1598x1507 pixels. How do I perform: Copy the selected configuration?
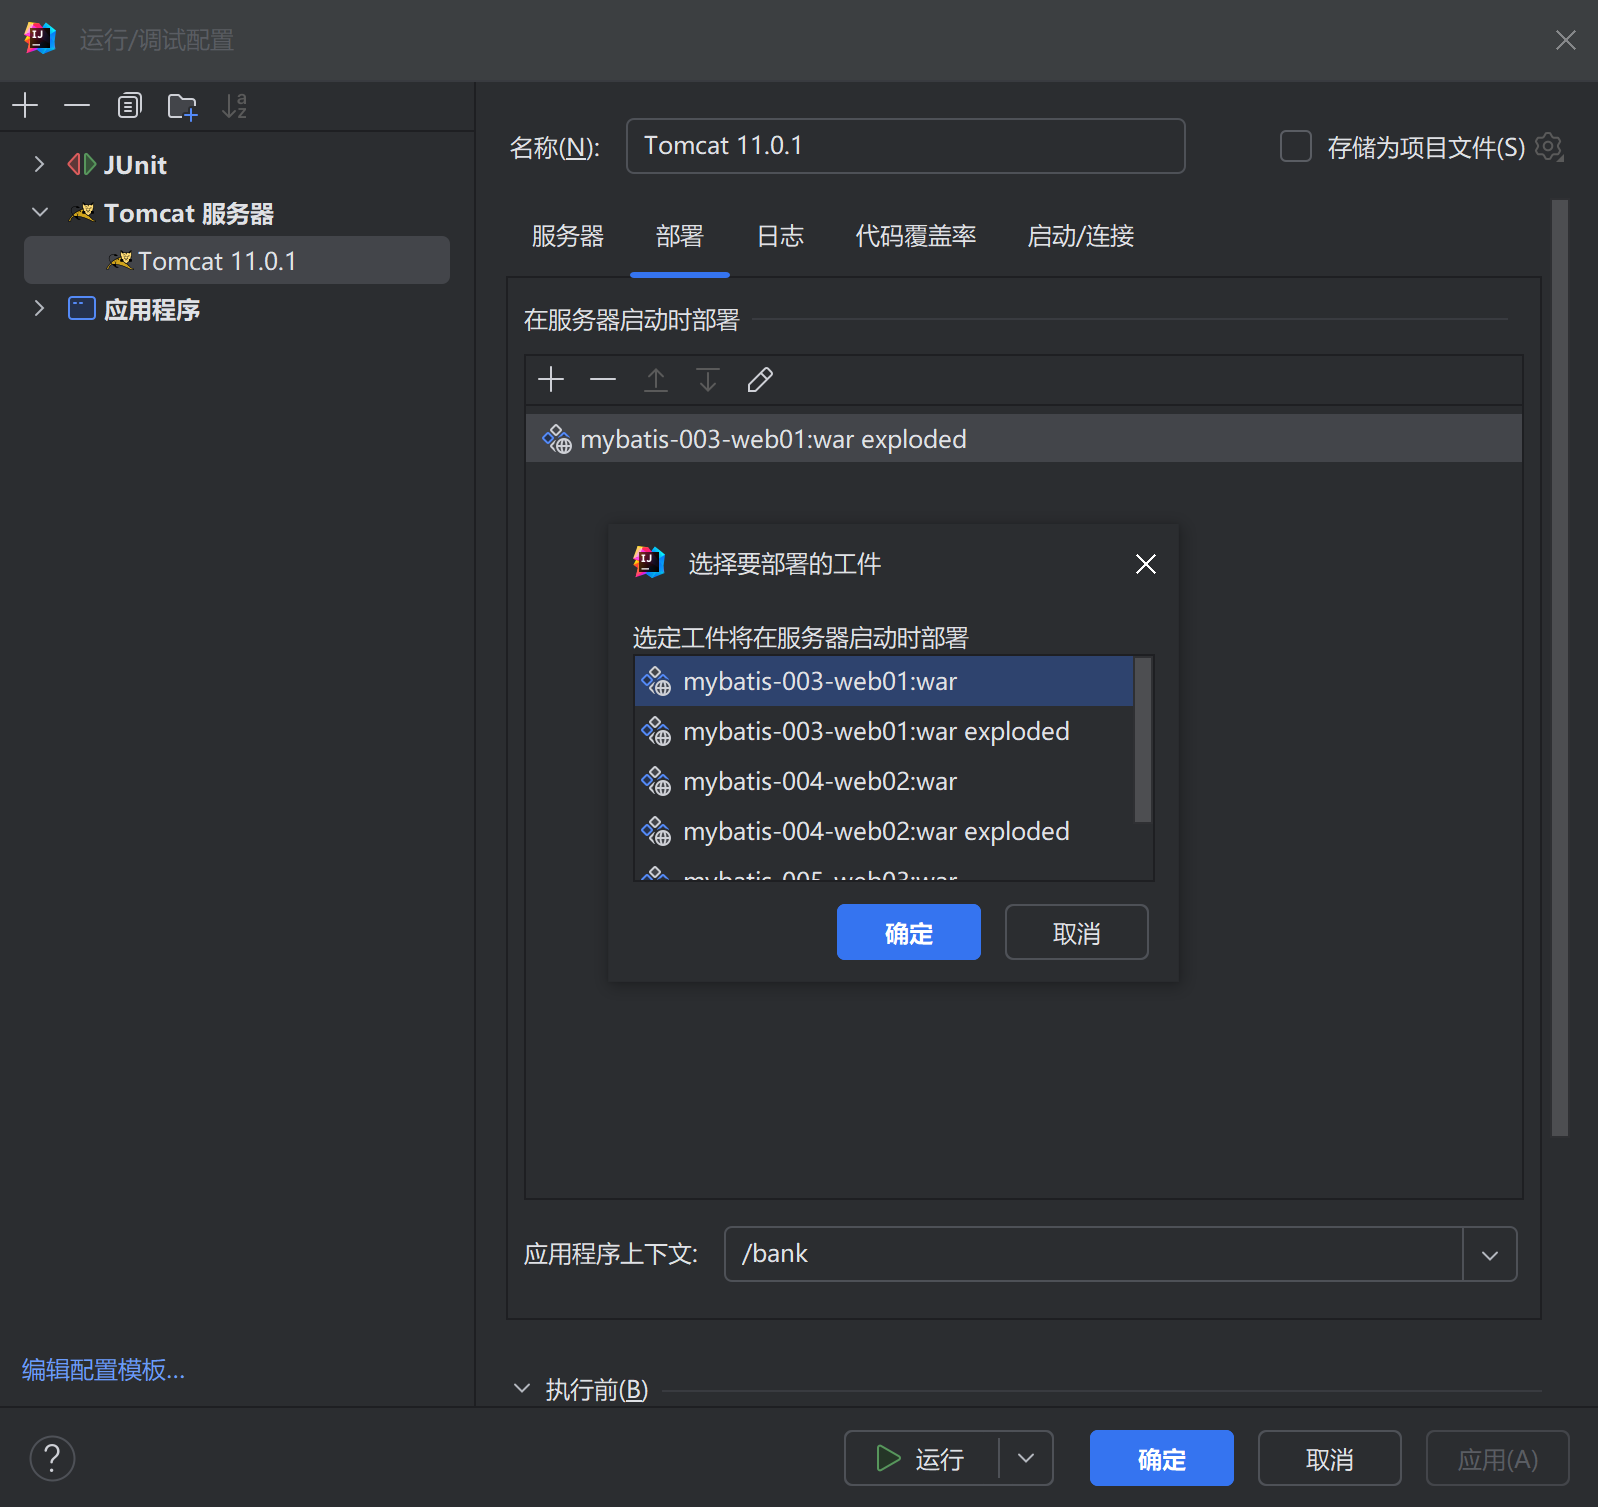pos(129,105)
